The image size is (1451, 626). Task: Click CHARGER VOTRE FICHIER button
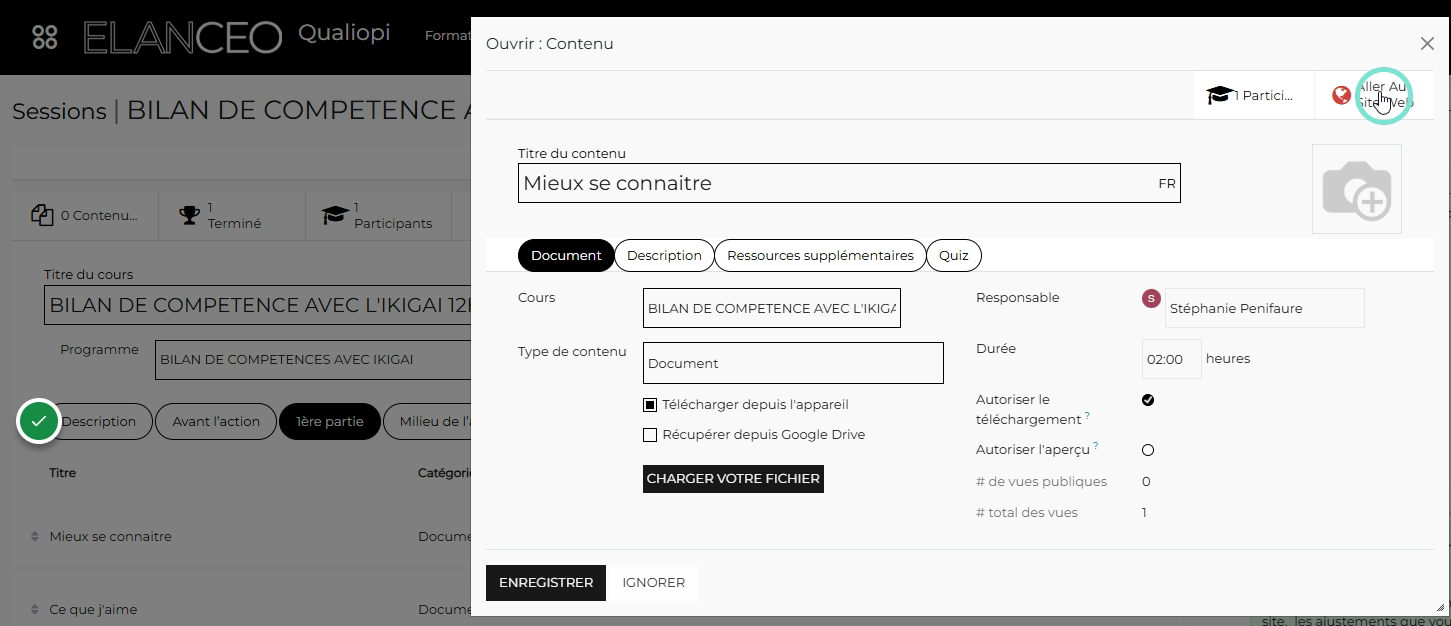pyautogui.click(x=733, y=478)
